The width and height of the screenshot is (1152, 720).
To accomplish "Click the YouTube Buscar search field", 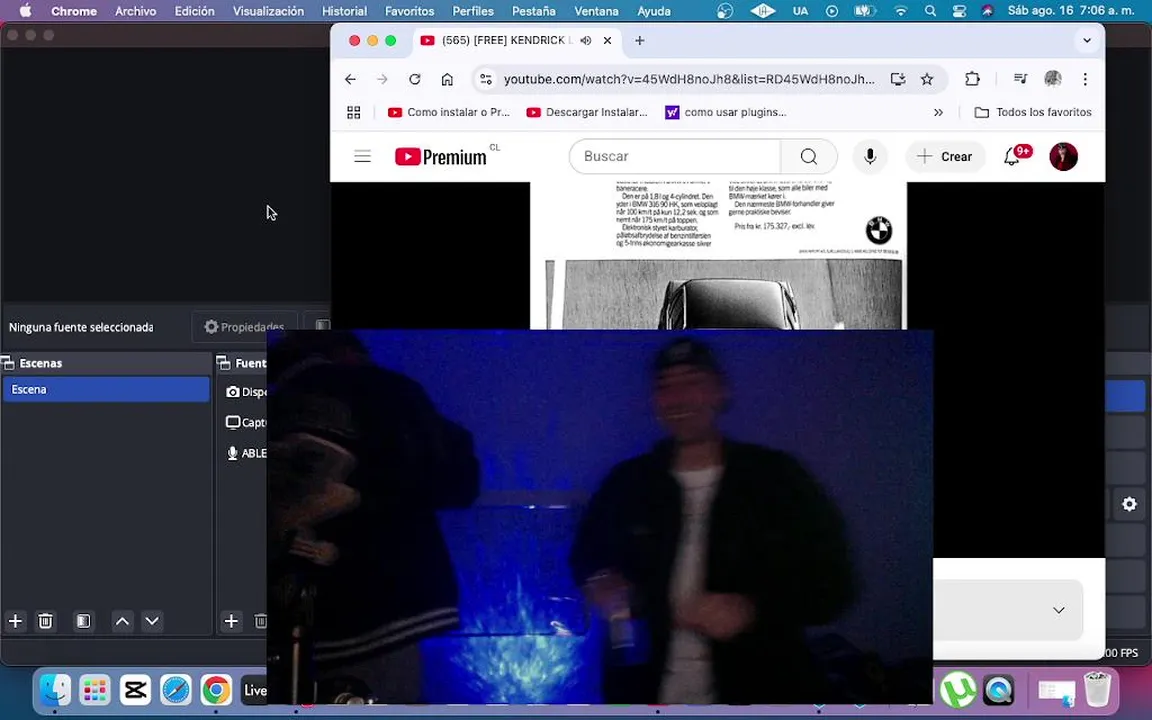I will (x=674, y=156).
